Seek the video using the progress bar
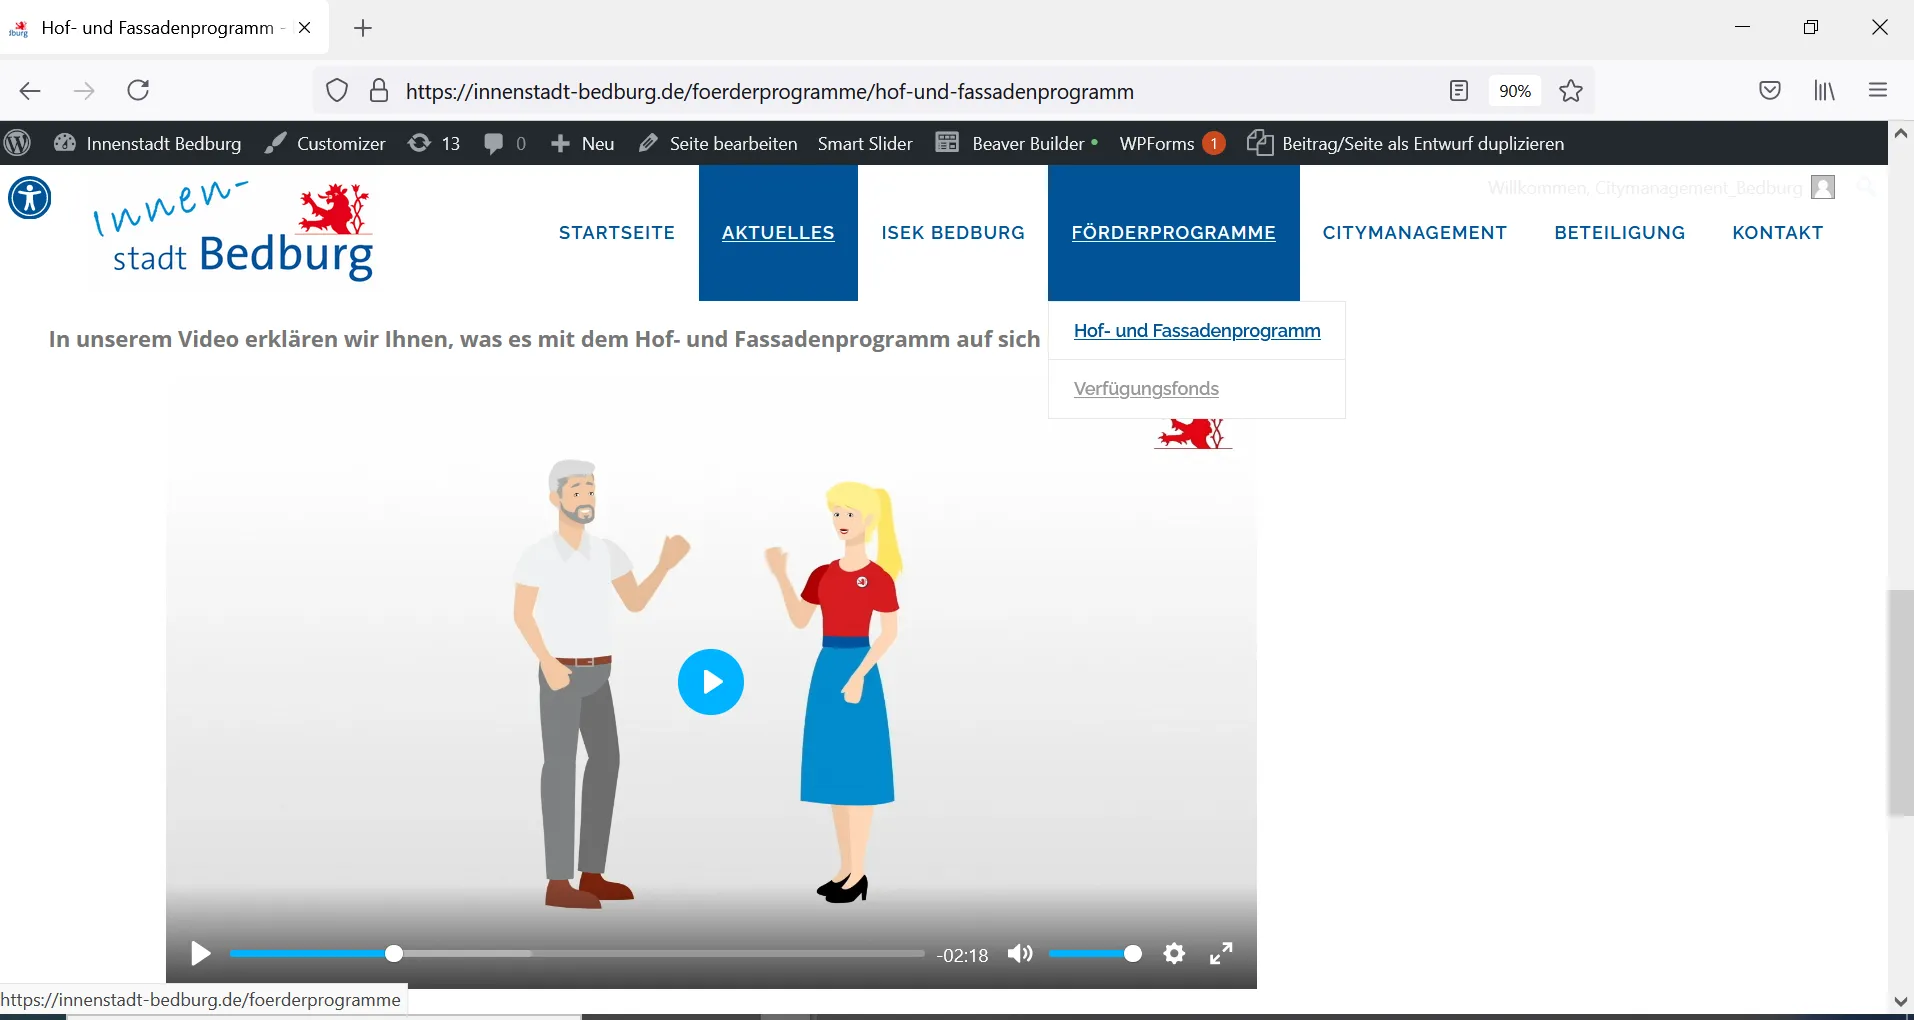The height and width of the screenshot is (1020, 1914). coord(577,954)
